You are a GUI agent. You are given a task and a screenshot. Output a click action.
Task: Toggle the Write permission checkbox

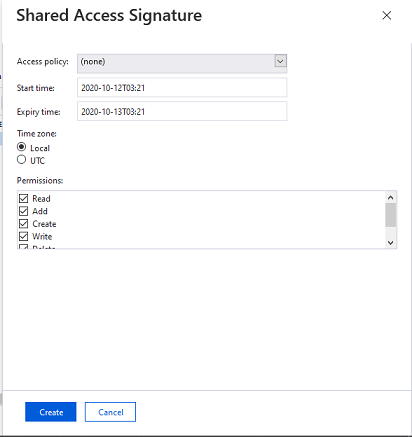point(24,236)
